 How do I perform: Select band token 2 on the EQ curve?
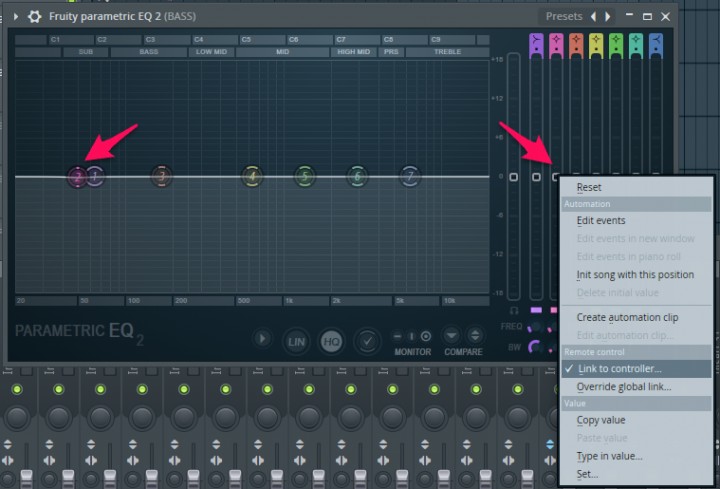coord(77,177)
